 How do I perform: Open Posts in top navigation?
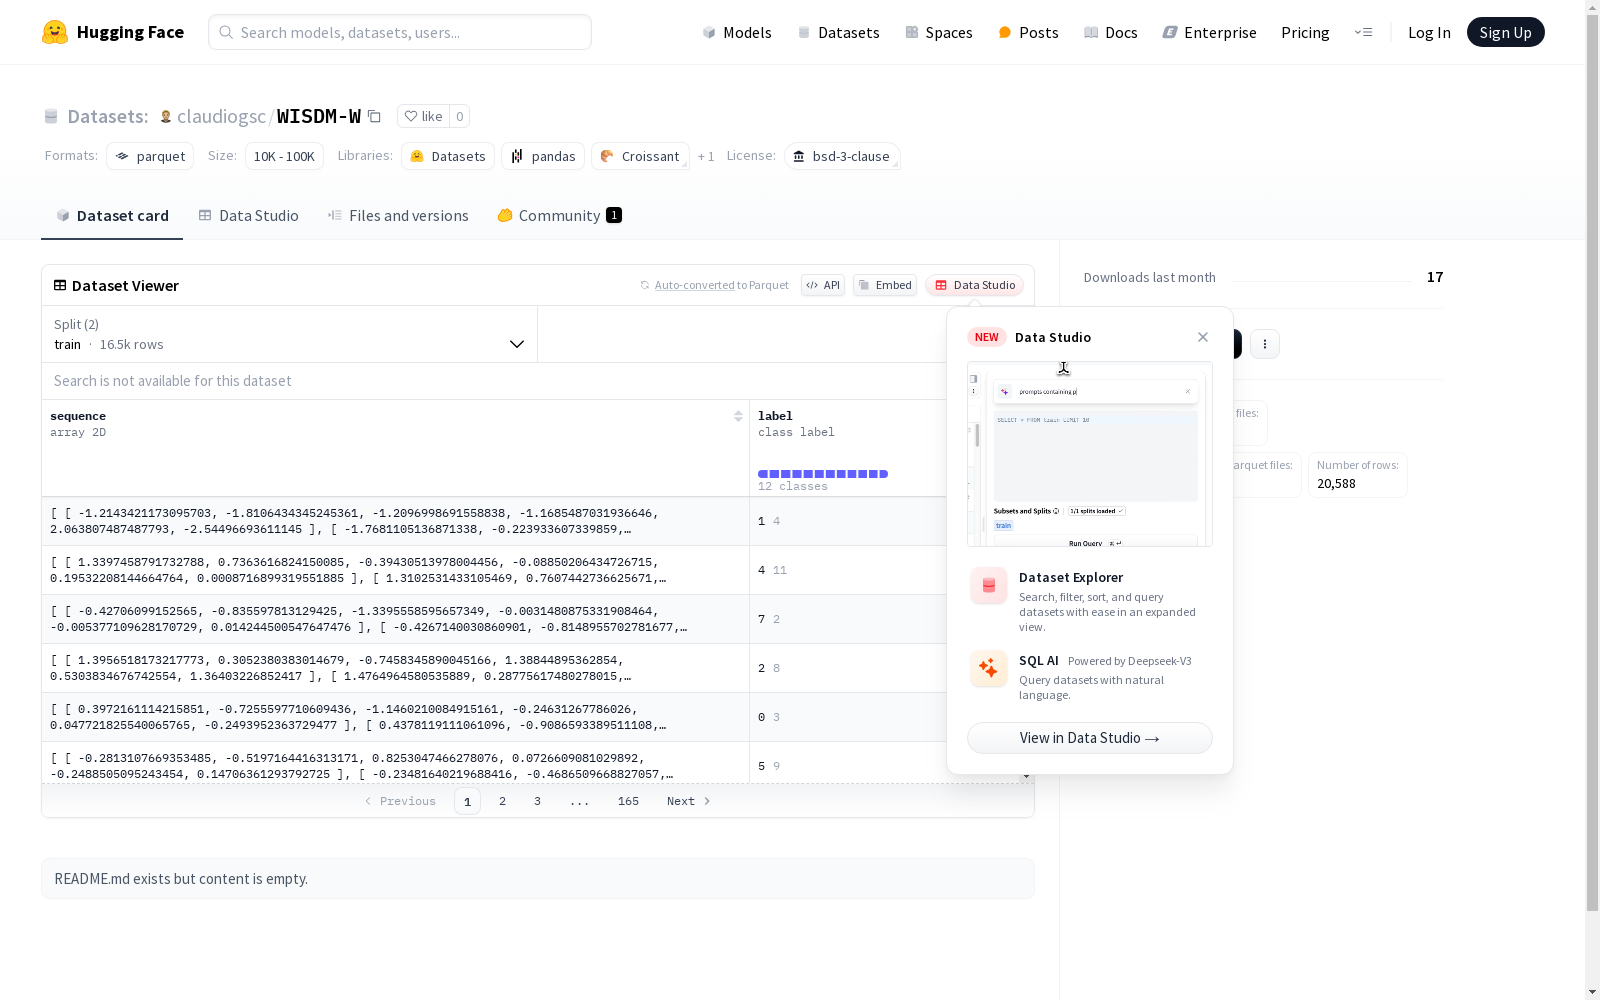[x=1028, y=32]
